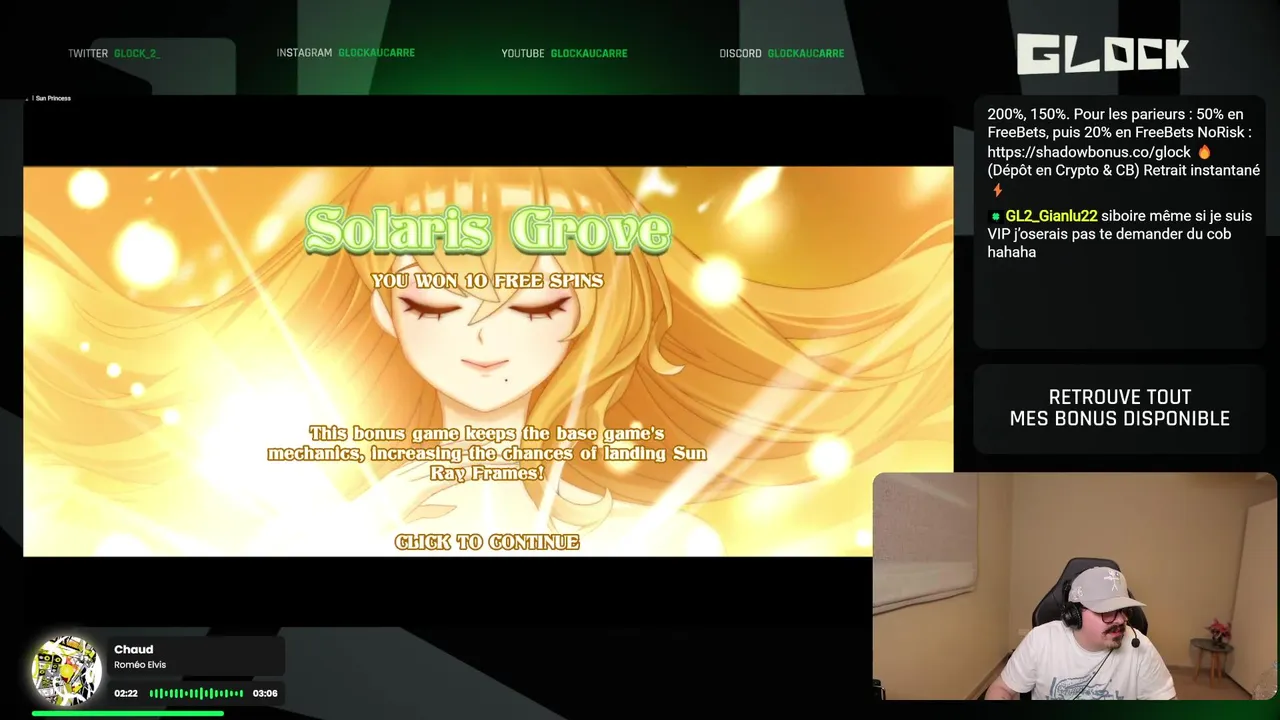Click the bonus game description text
Viewport: 1280px width, 720px height.
point(487,453)
